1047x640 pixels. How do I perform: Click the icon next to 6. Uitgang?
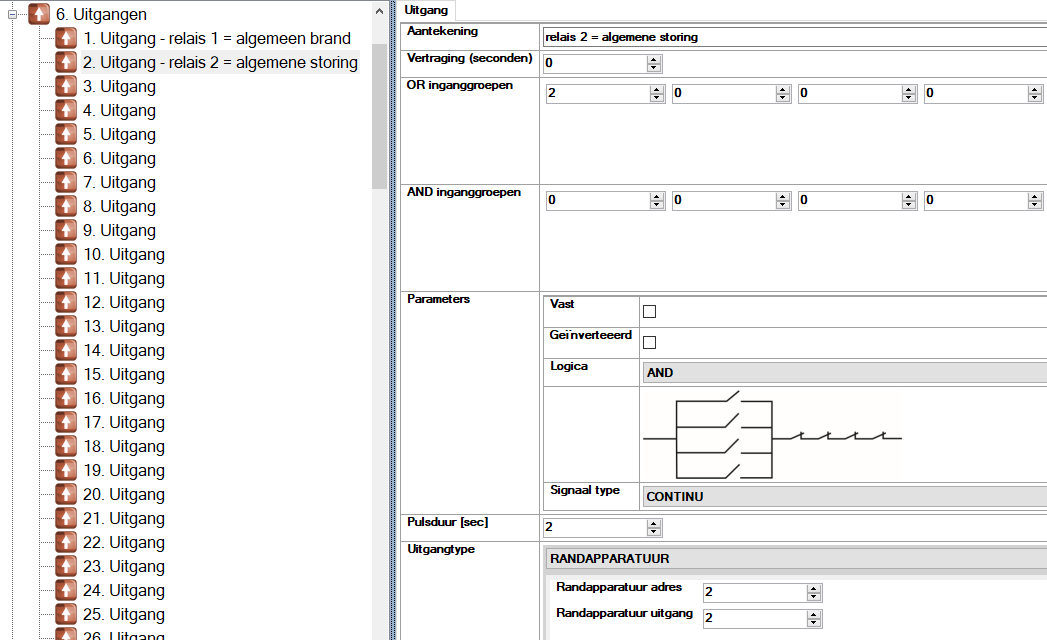(66, 158)
